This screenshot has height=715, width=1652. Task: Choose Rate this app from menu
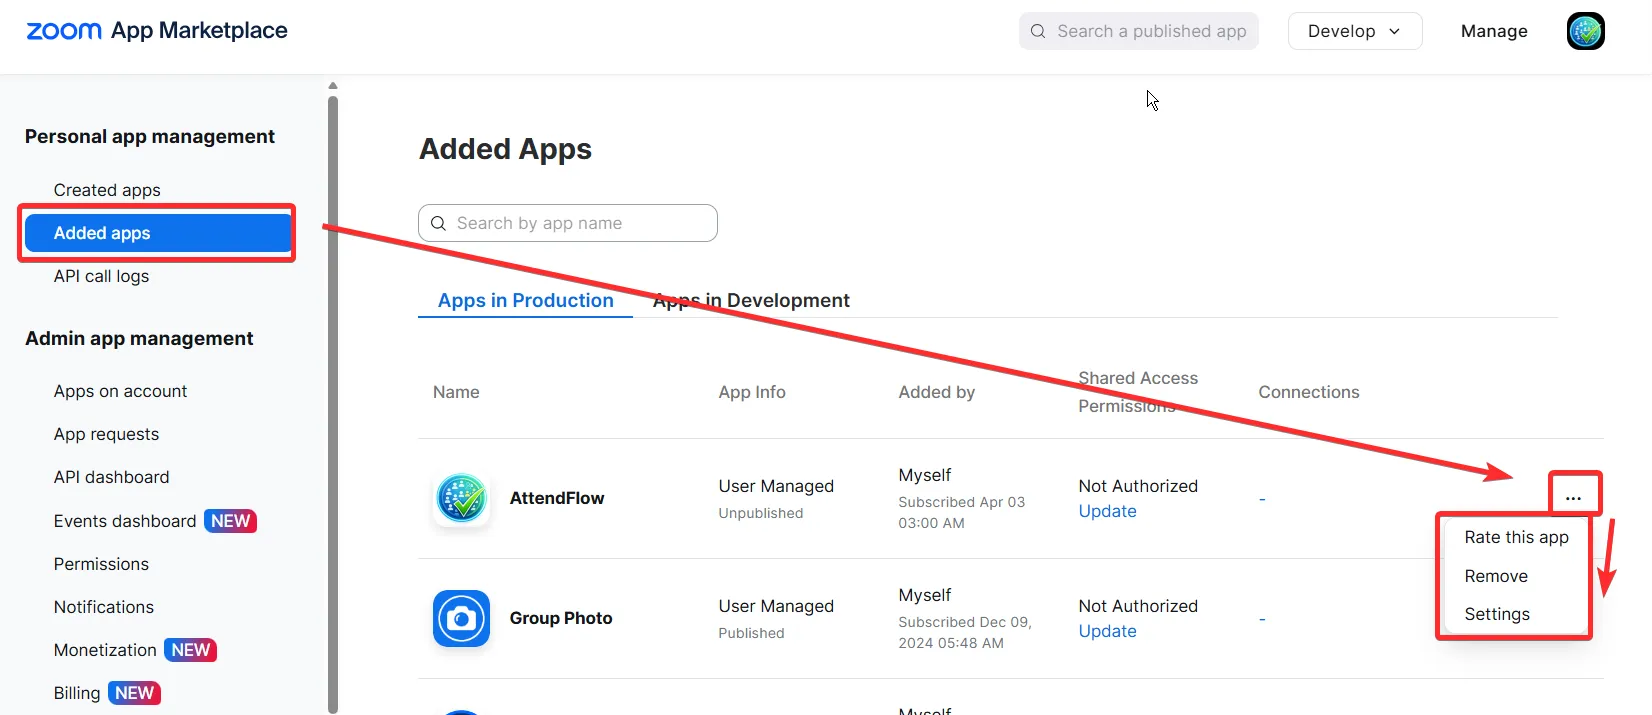[x=1516, y=537]
